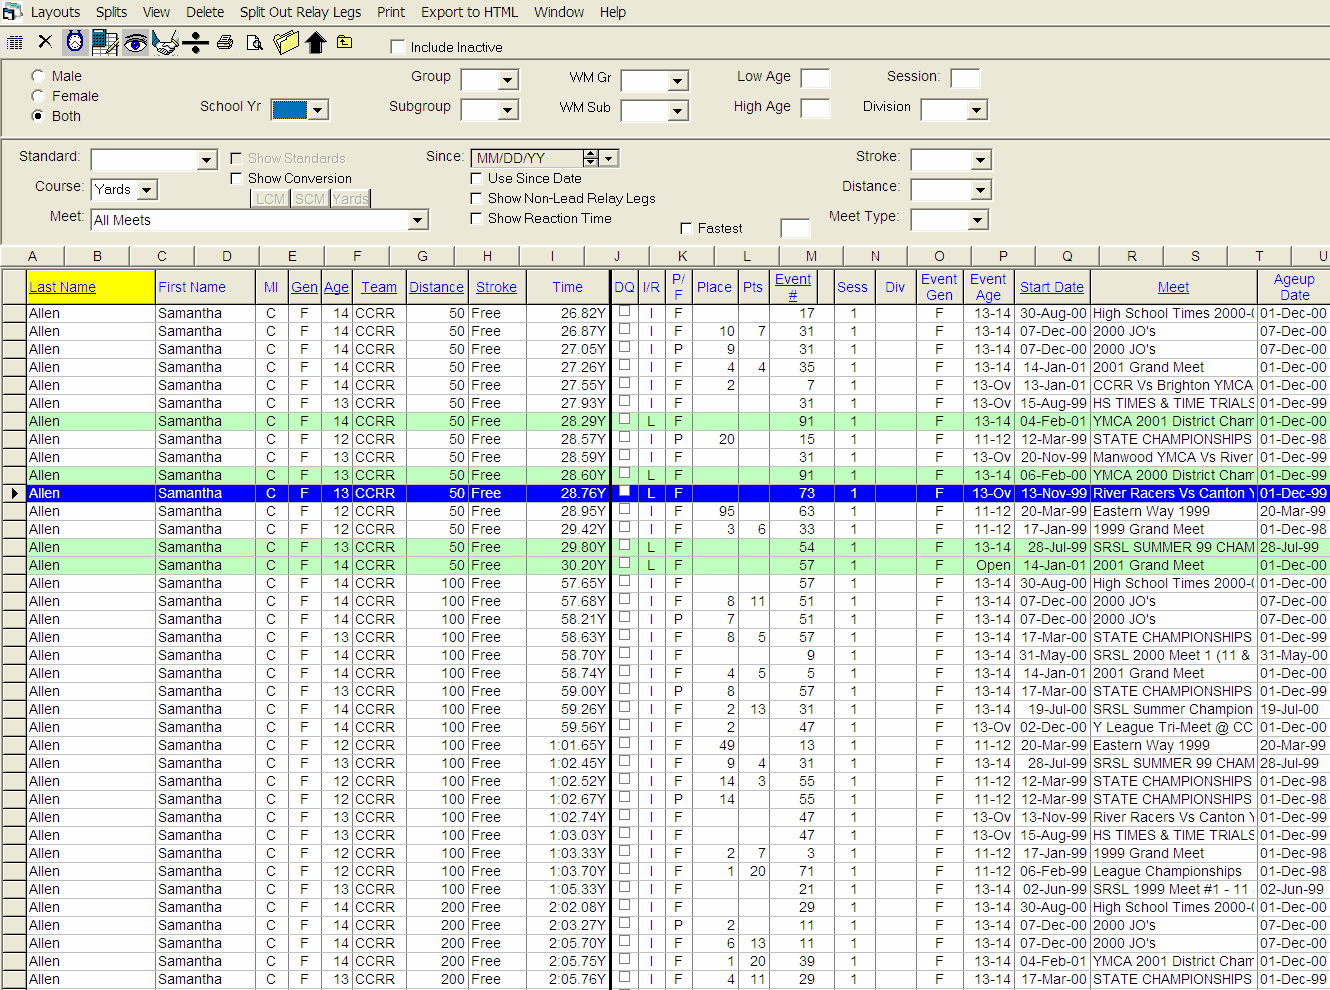Sort by the Last Name column header

pos(62,287)
